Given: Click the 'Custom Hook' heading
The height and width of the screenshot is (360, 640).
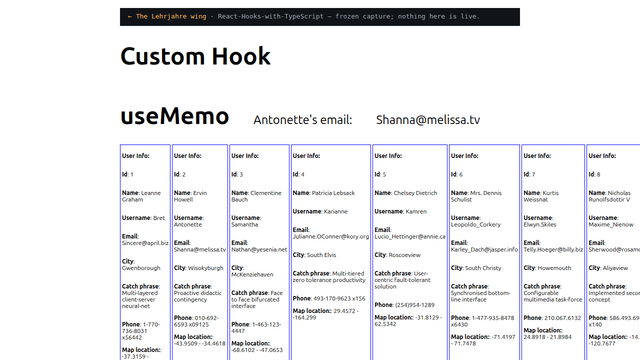Looking at the screenshot, I should coord(195,56).
